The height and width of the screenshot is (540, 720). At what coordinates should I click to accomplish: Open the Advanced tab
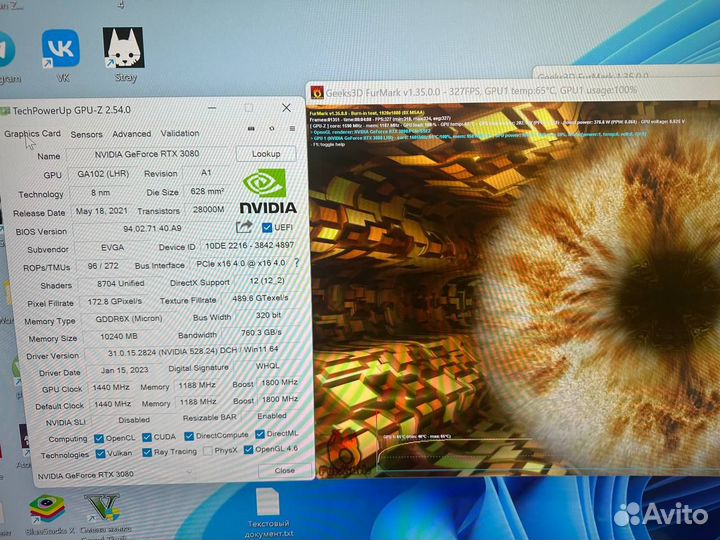pos(131,134)
